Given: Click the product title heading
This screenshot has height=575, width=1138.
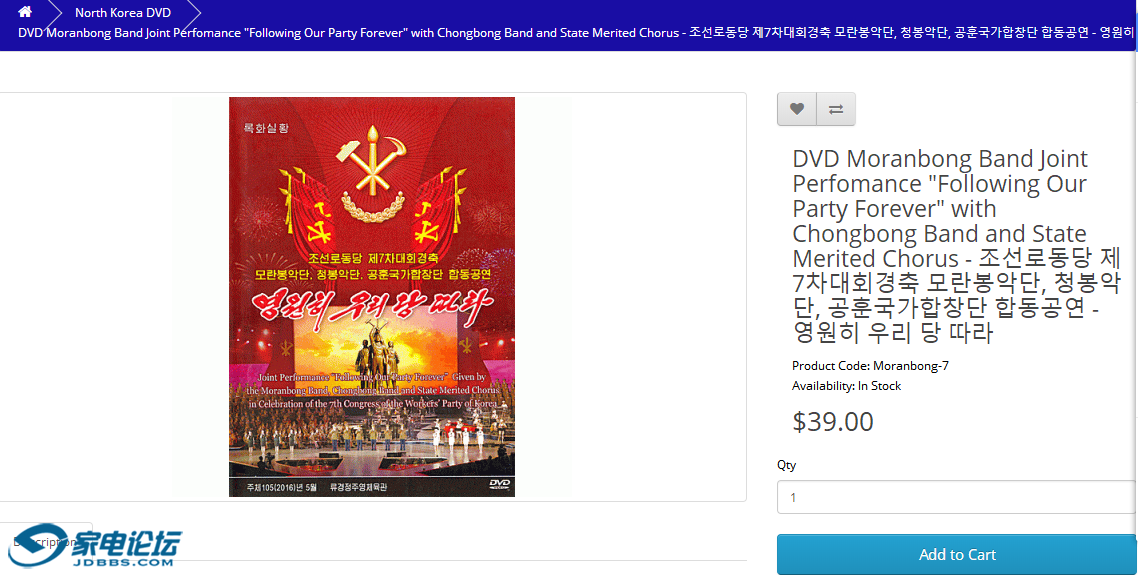Looking at the screenshot, I should pyautogui.click(x=957, y=245).
